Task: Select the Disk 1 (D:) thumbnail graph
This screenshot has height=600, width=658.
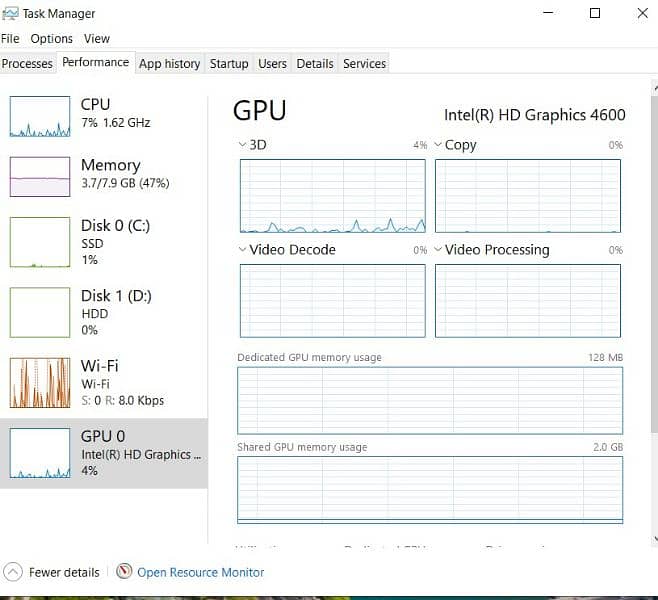Action: coord(40,312)
